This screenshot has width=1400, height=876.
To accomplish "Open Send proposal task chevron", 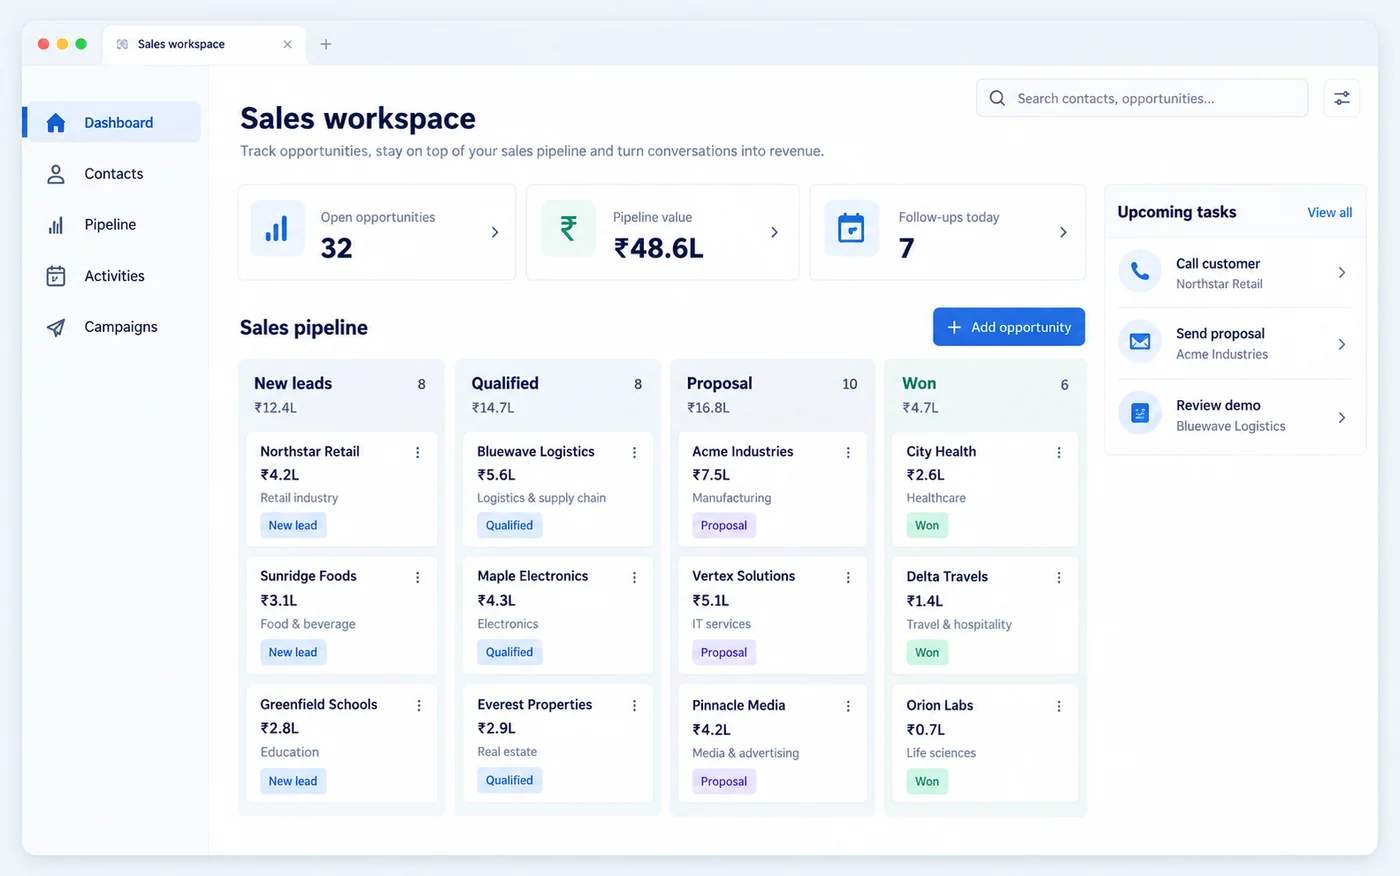I will [x=1342, y=344].
